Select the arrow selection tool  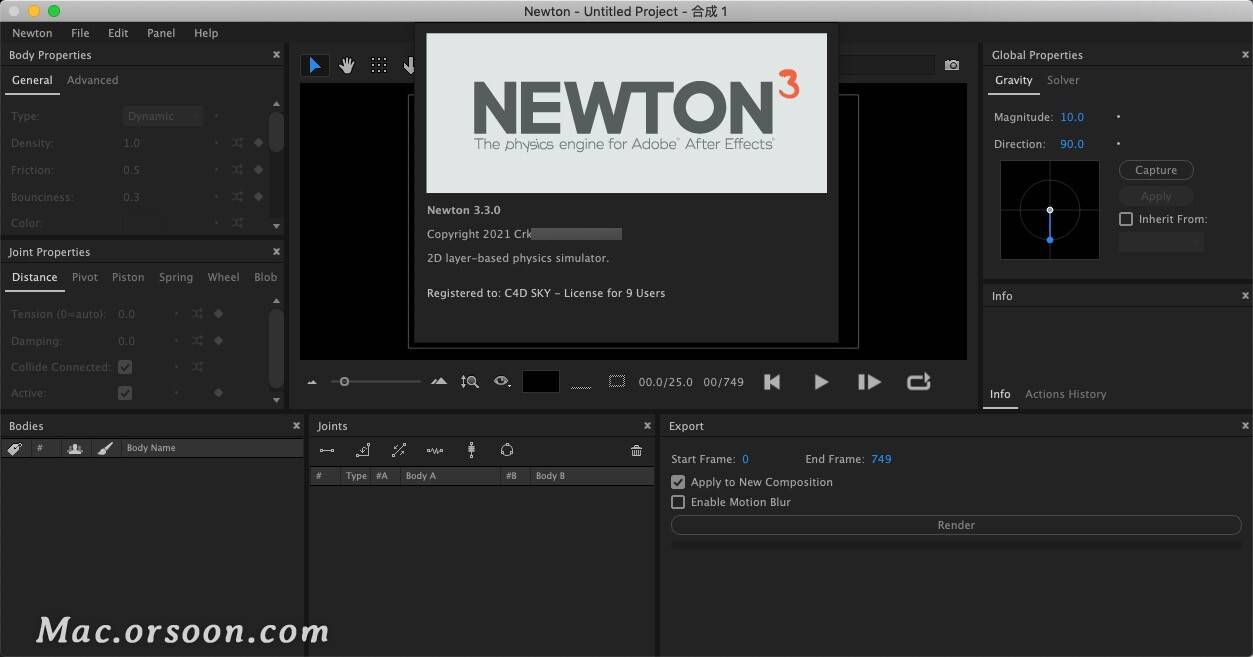[315, 65]
